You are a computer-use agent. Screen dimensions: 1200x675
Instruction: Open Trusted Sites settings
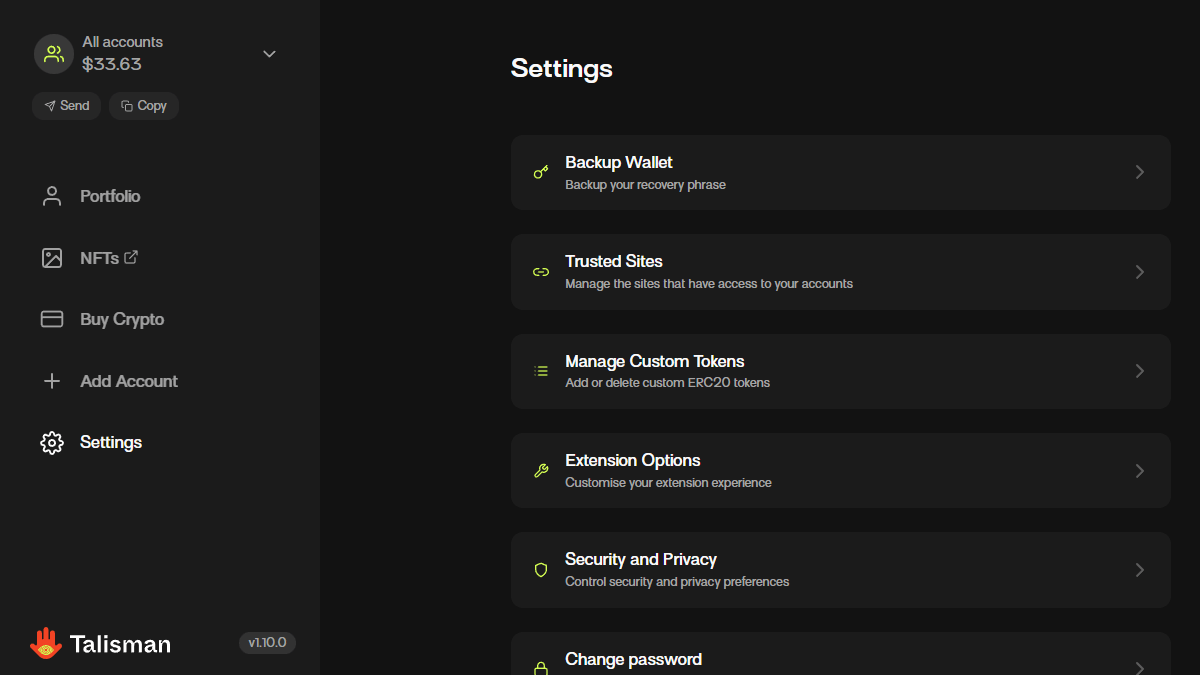tap(841, 272)
